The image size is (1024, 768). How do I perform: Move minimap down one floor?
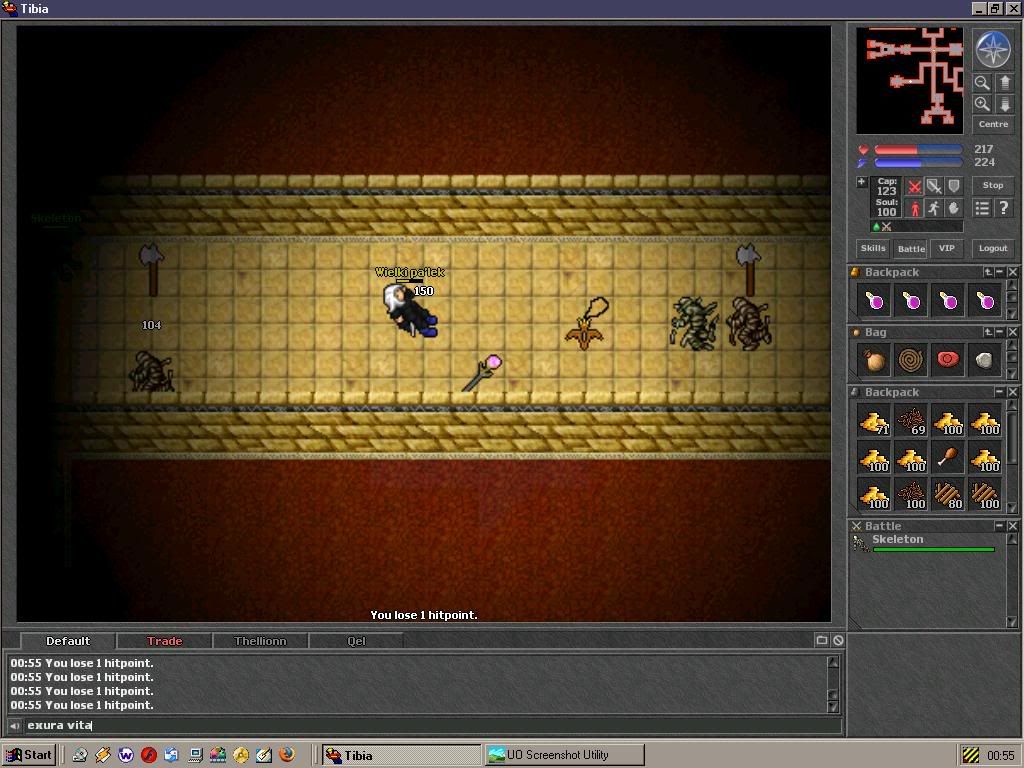1004,103
